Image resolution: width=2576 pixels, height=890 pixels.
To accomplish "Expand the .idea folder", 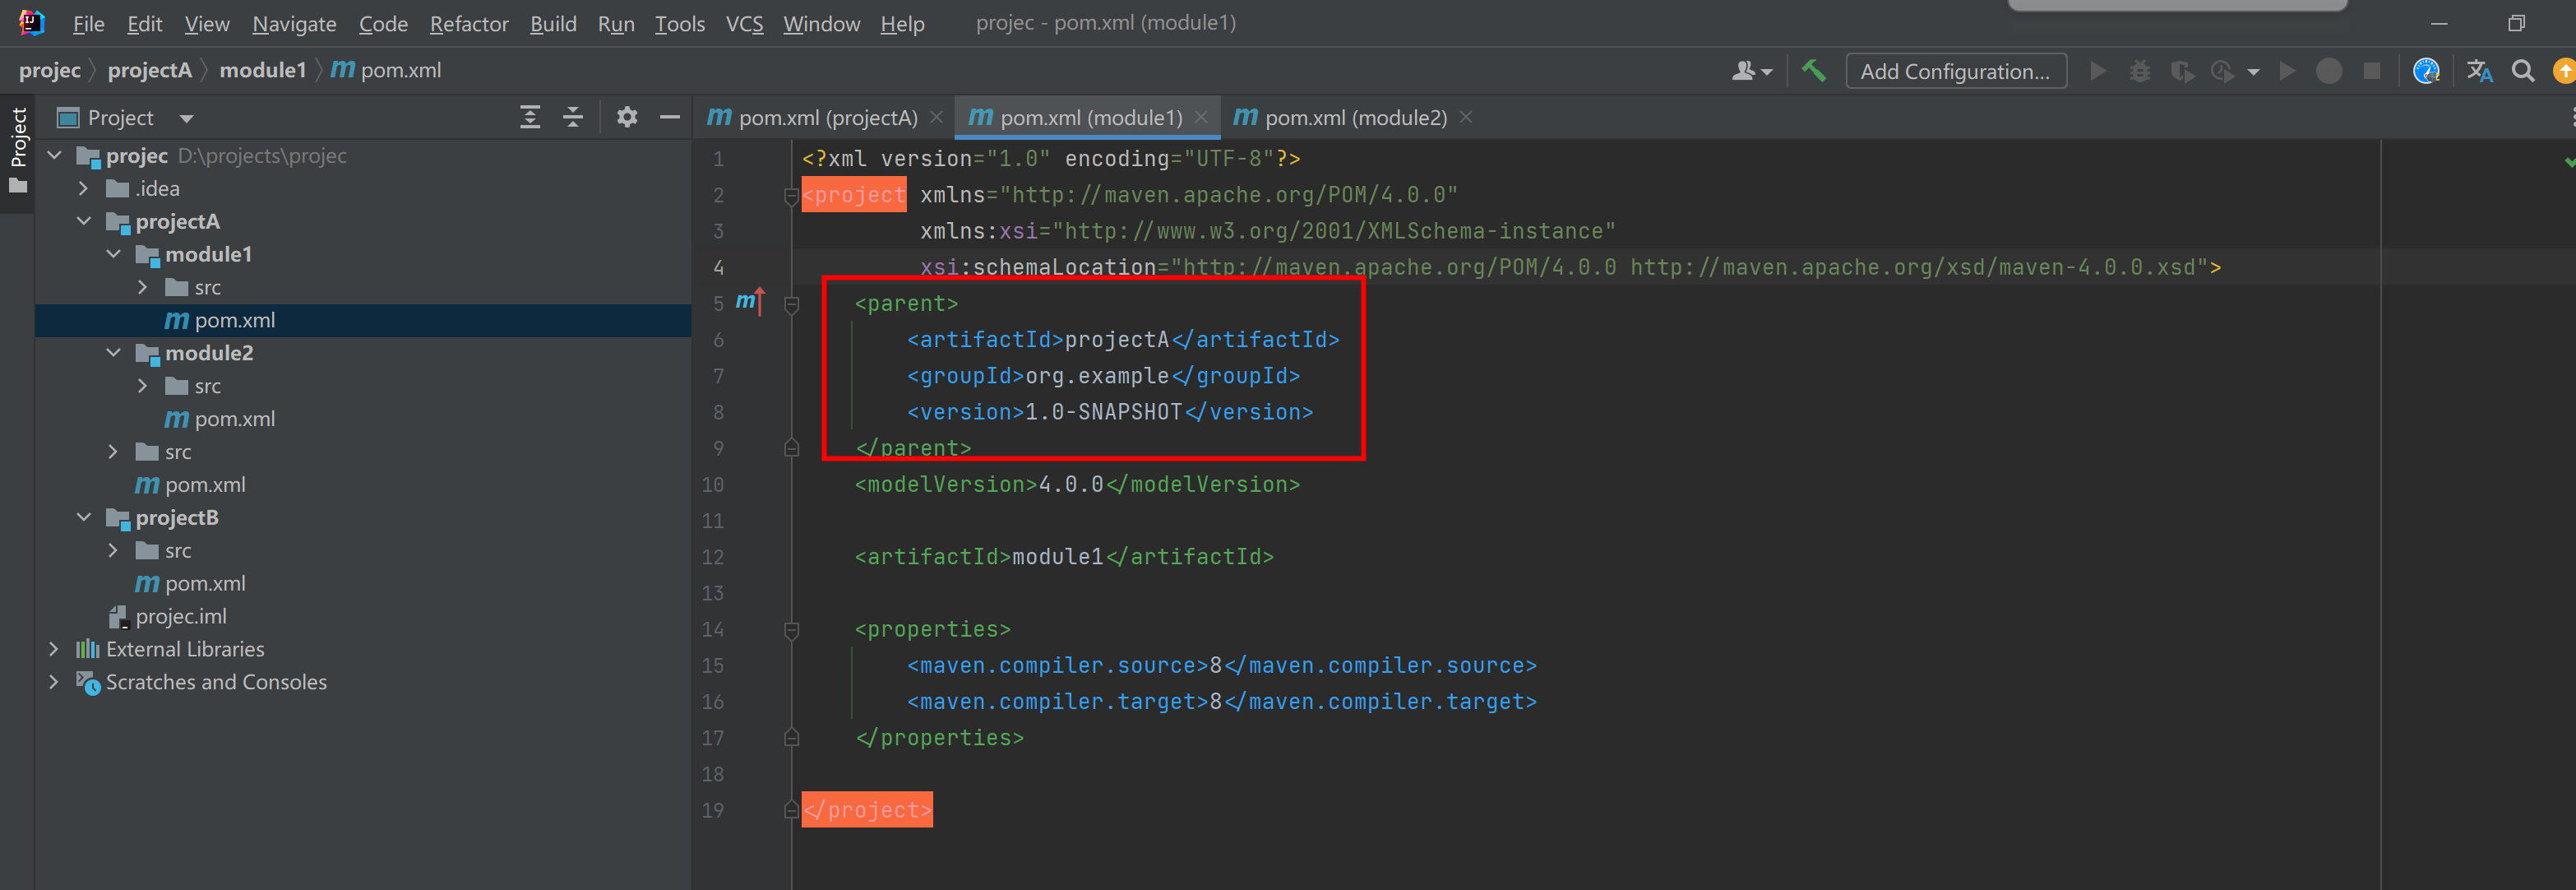I will tap(84, 189).
